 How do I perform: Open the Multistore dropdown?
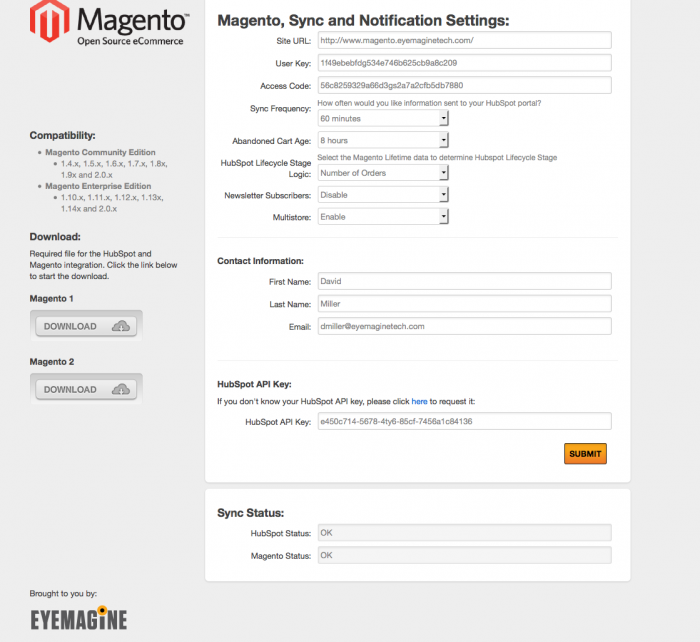click(x=383, y=217)
